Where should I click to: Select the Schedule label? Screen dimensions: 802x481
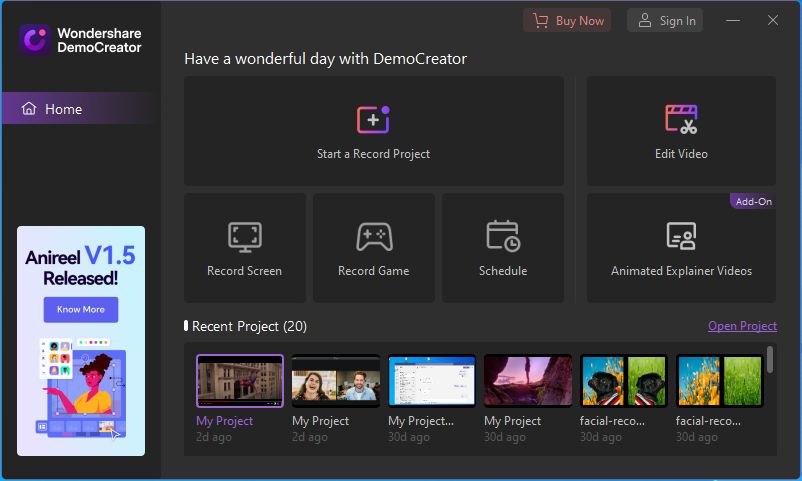[x=503, y=271]
